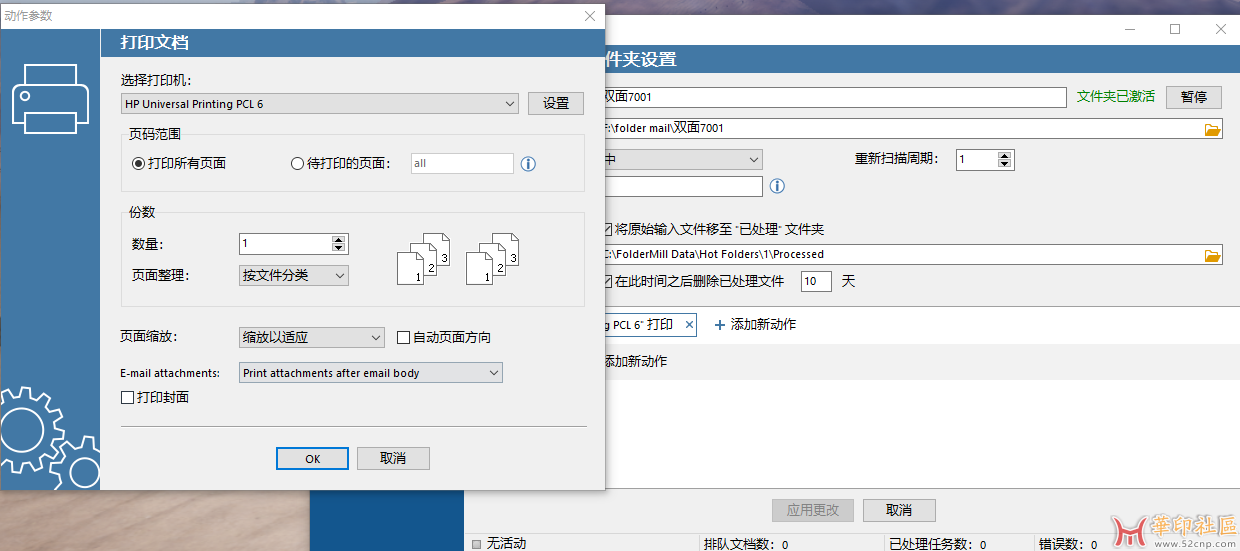The image size is (1240, 551).
Task: Select 待打印的页面 radio button
Action: tap(297, 164)
